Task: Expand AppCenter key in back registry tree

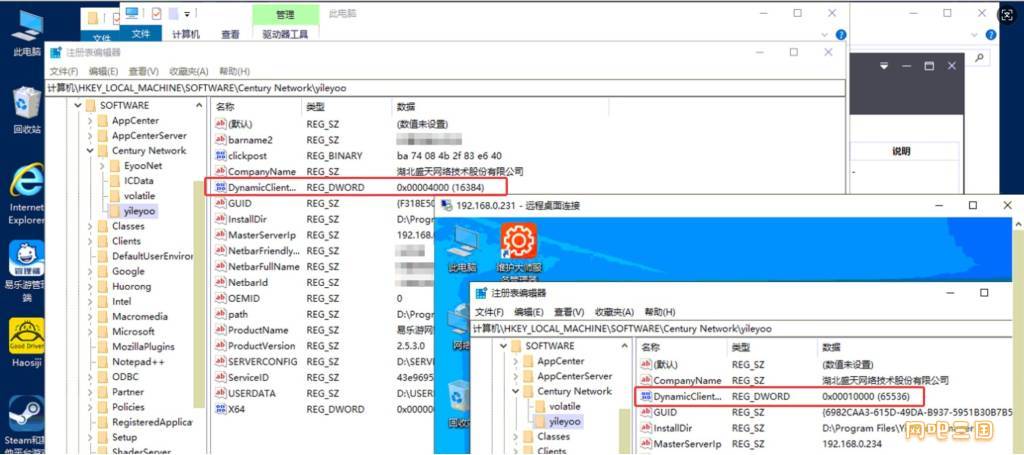Action: coord(91,121)
